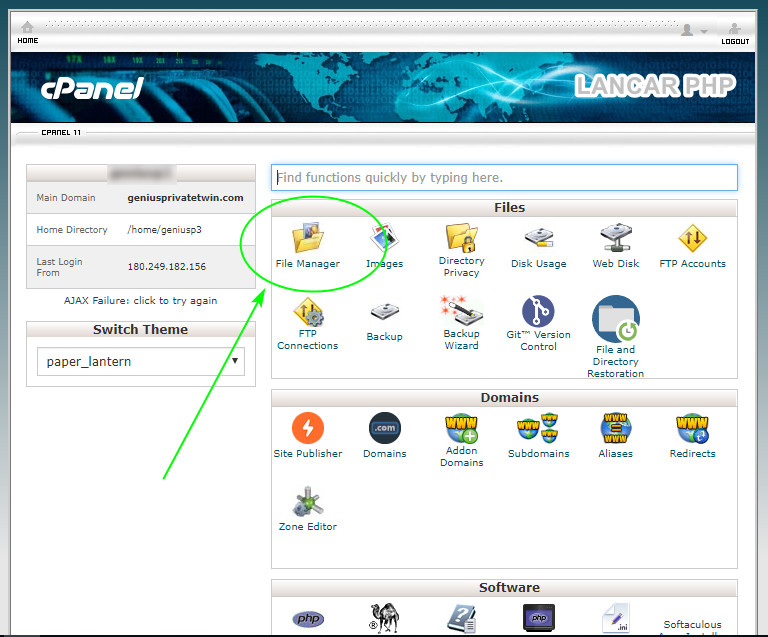Screen dimensions: 768x637
Task: Click the question mark book icon in Software
Action: [461, 618]
